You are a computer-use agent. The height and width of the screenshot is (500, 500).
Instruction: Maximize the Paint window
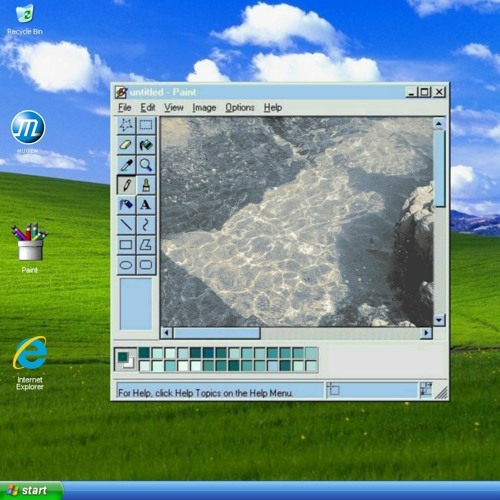pos(425,92)
